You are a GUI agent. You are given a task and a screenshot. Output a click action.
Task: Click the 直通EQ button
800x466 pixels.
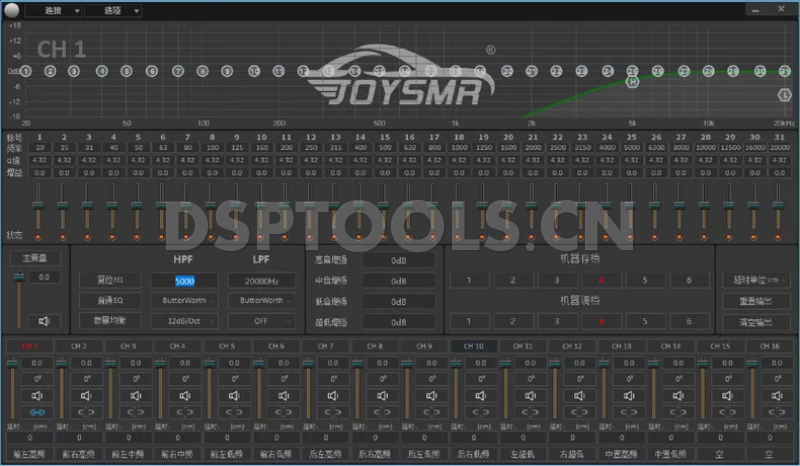(x=110, y=300)
